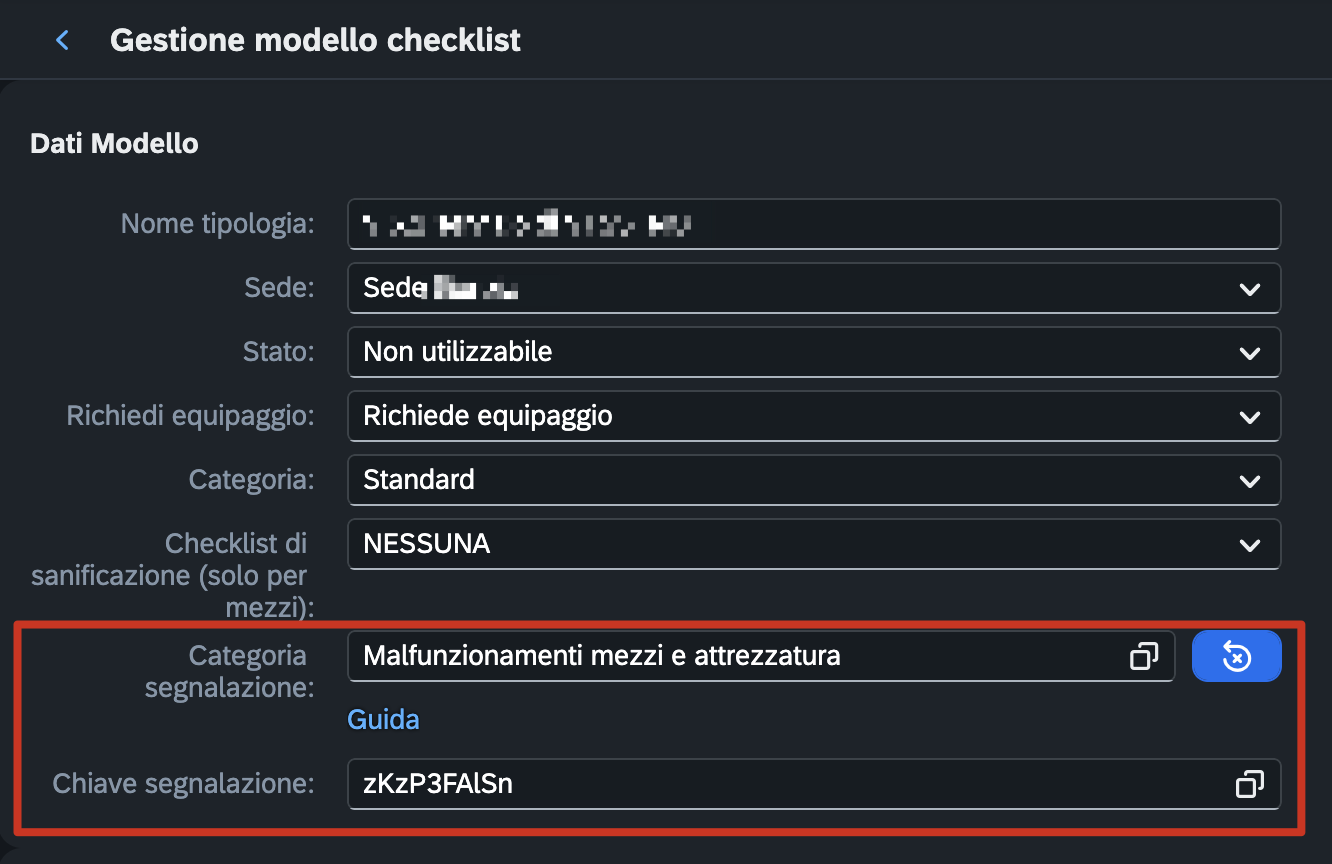The width and height of the screenshot is (1332, 864).
Task: Click the Richiede equipaggio selected value
Action: click(488, 416)
